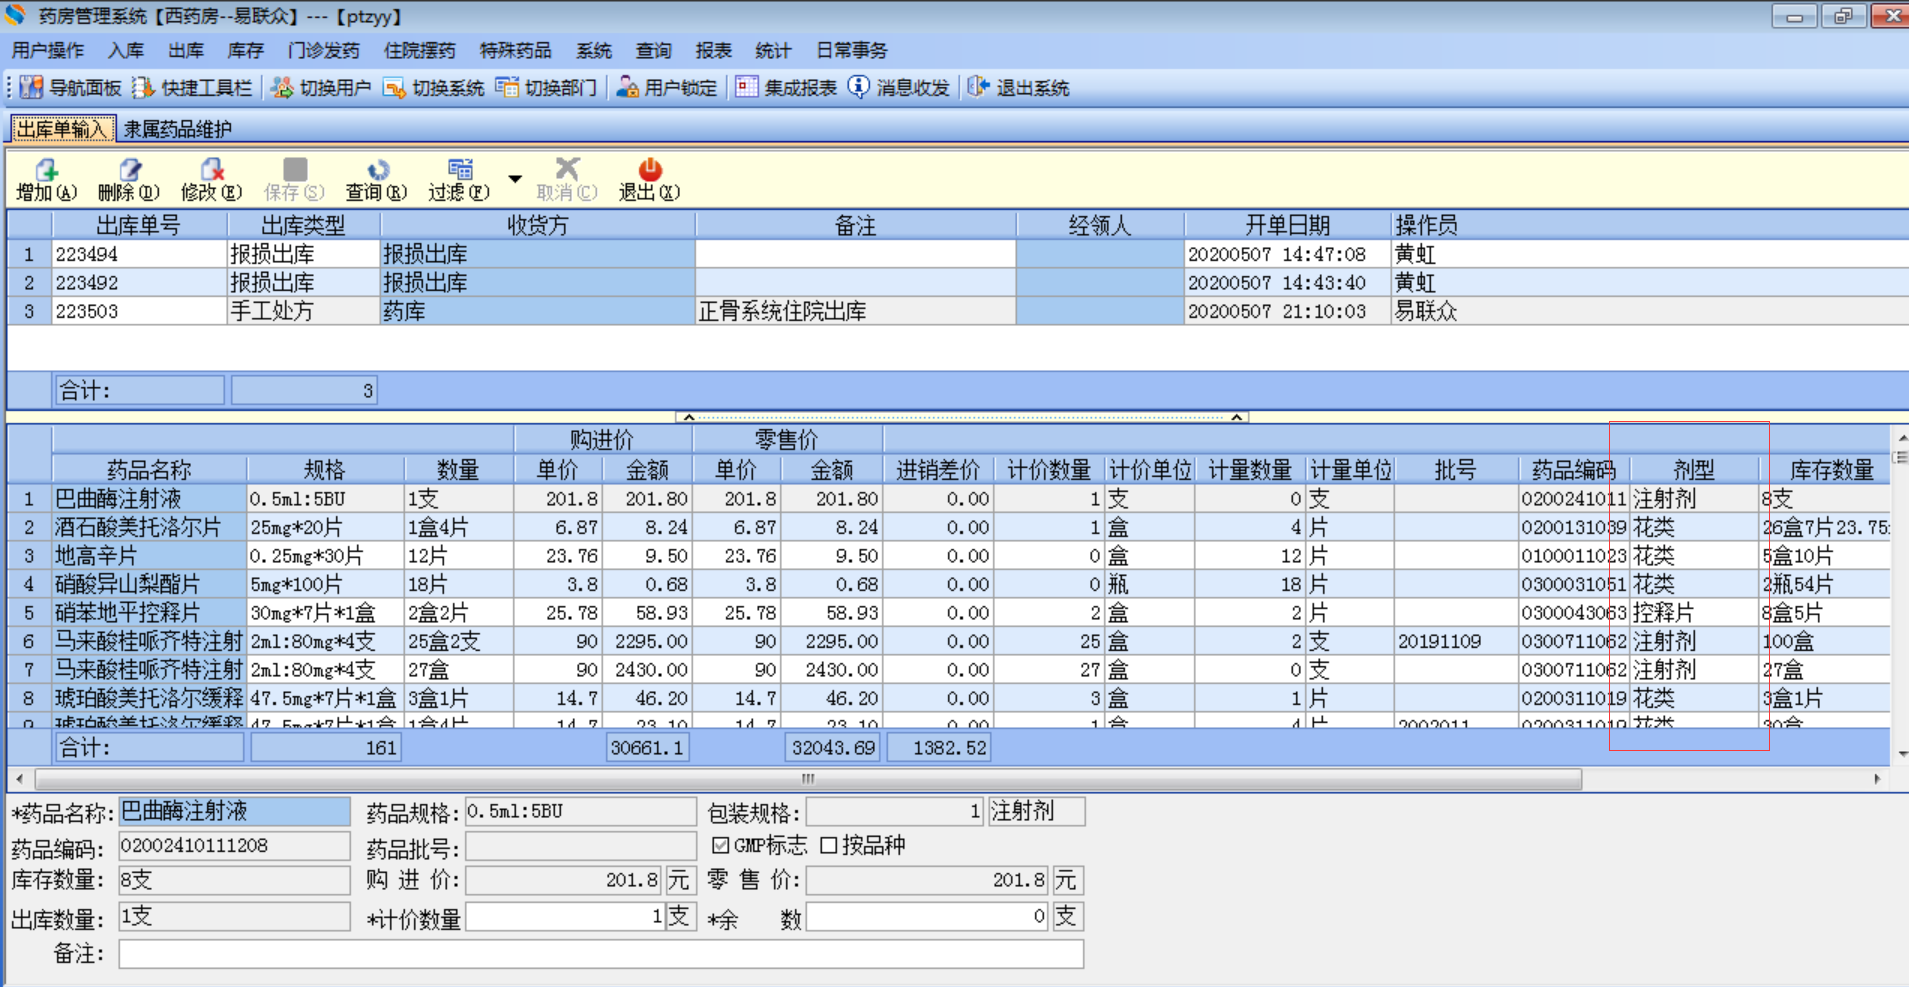Viewport: 1909px width, 987px height.
Task: Switch to the 隶属药品维护 tab
Action: click(x=178, y=129)
